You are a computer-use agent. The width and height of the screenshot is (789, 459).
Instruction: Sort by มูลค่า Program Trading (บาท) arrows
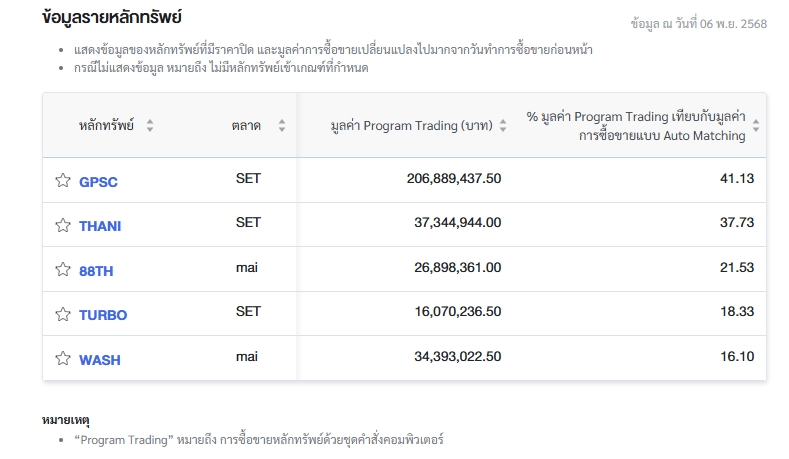502,126
